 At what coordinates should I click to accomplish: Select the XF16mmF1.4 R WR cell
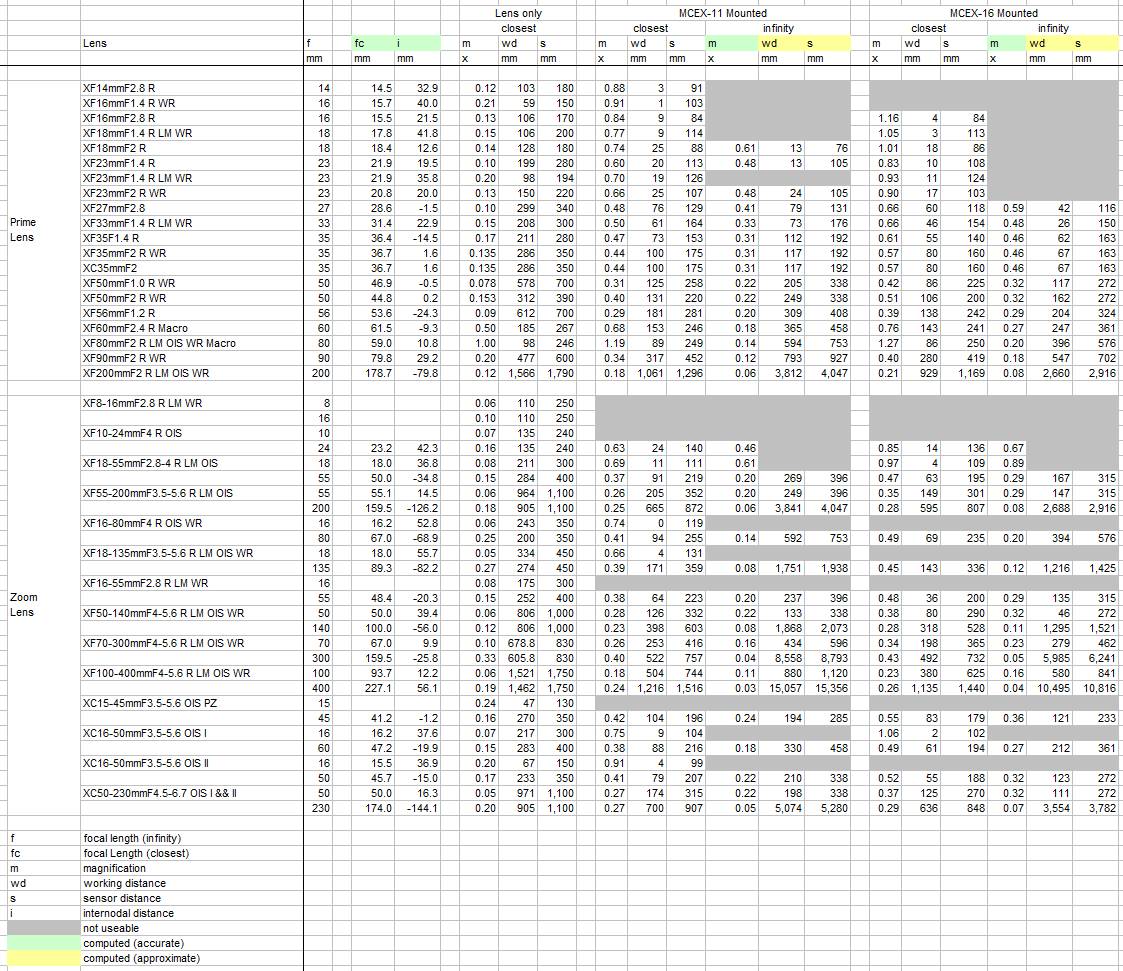[191, 103]
